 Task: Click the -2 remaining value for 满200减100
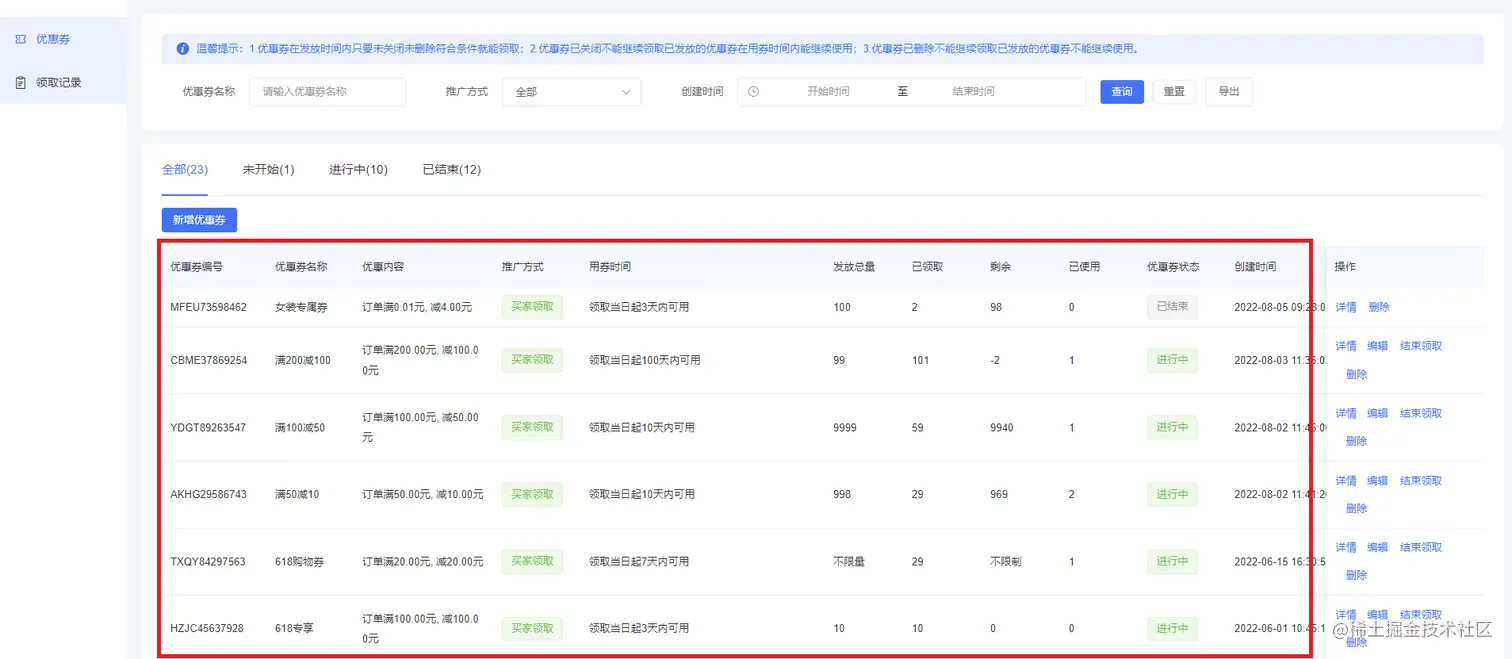click(995, 360)
